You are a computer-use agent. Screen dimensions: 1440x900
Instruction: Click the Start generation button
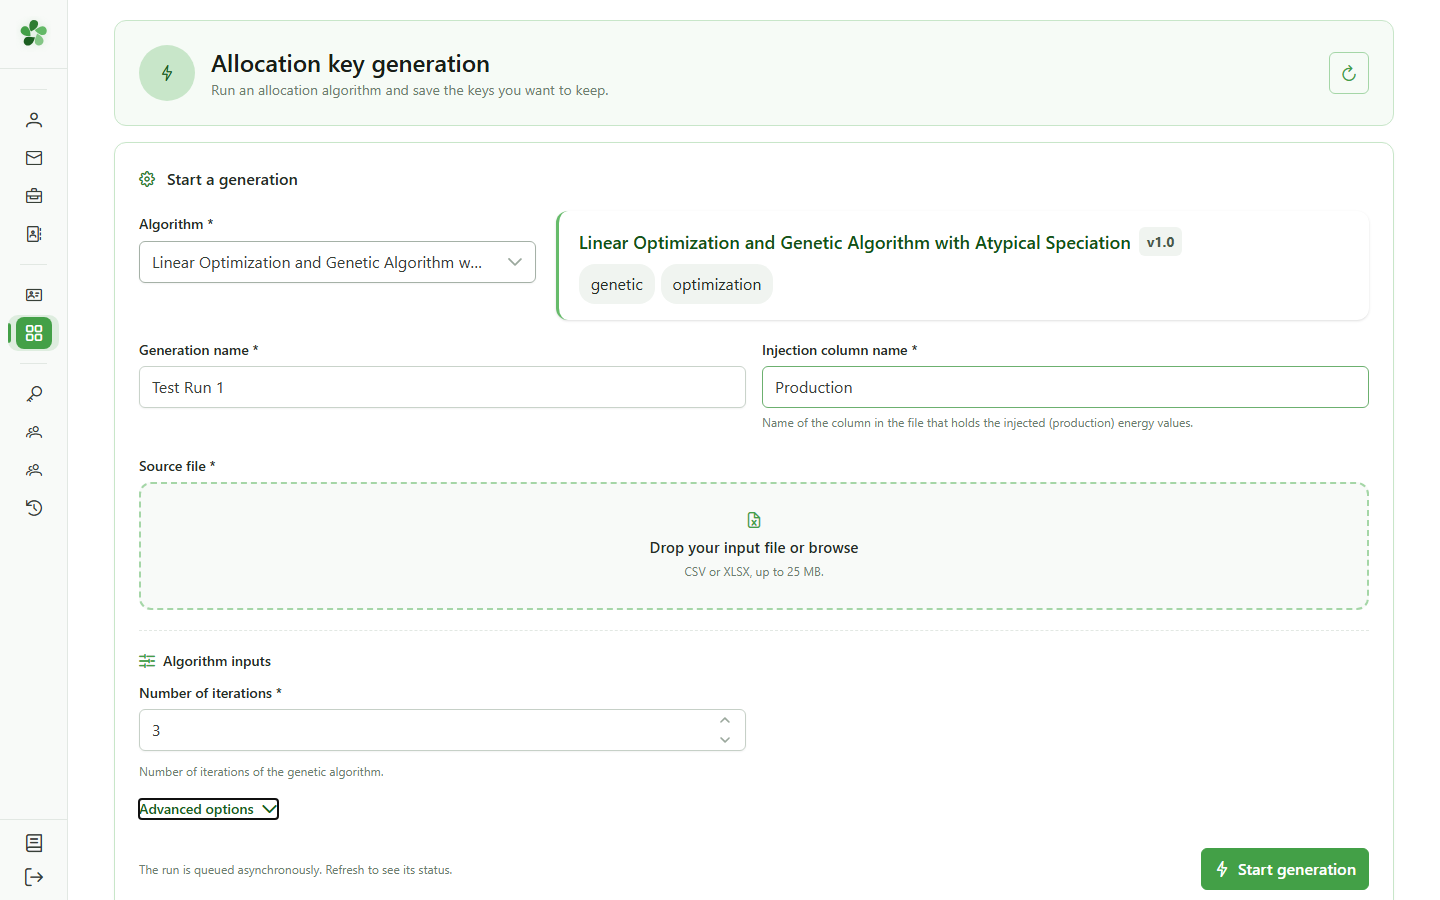(x=1284, y=869)
